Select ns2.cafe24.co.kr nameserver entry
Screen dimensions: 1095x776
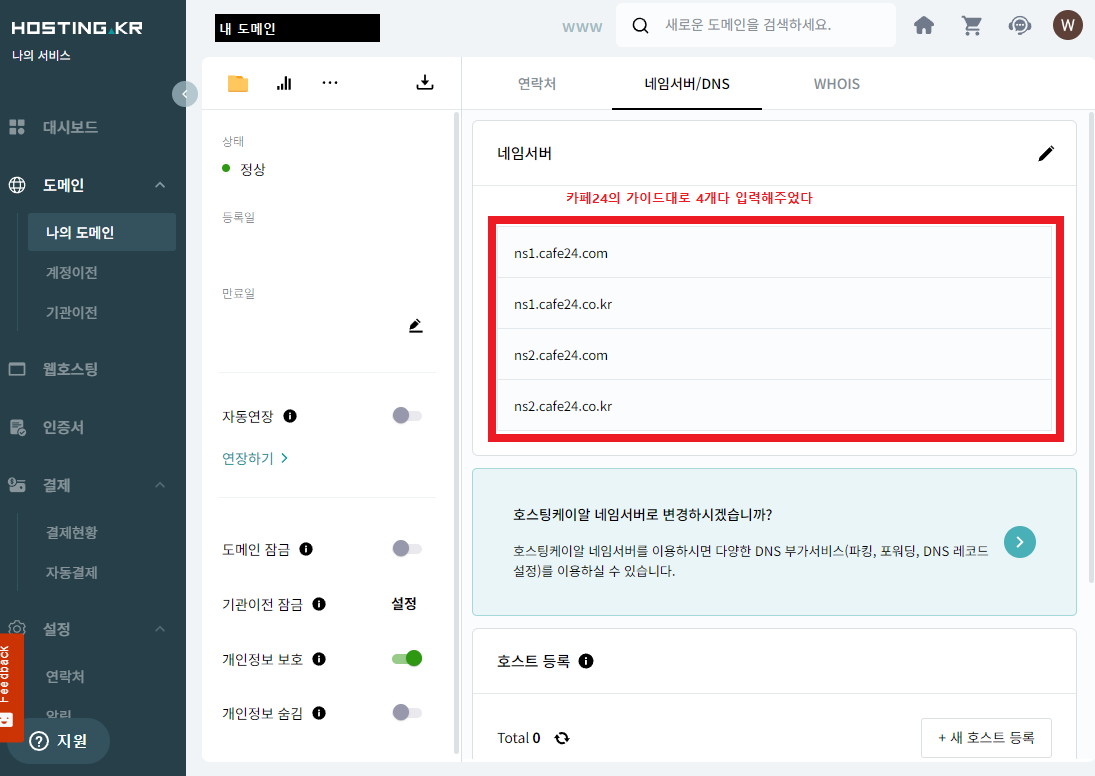774,406
